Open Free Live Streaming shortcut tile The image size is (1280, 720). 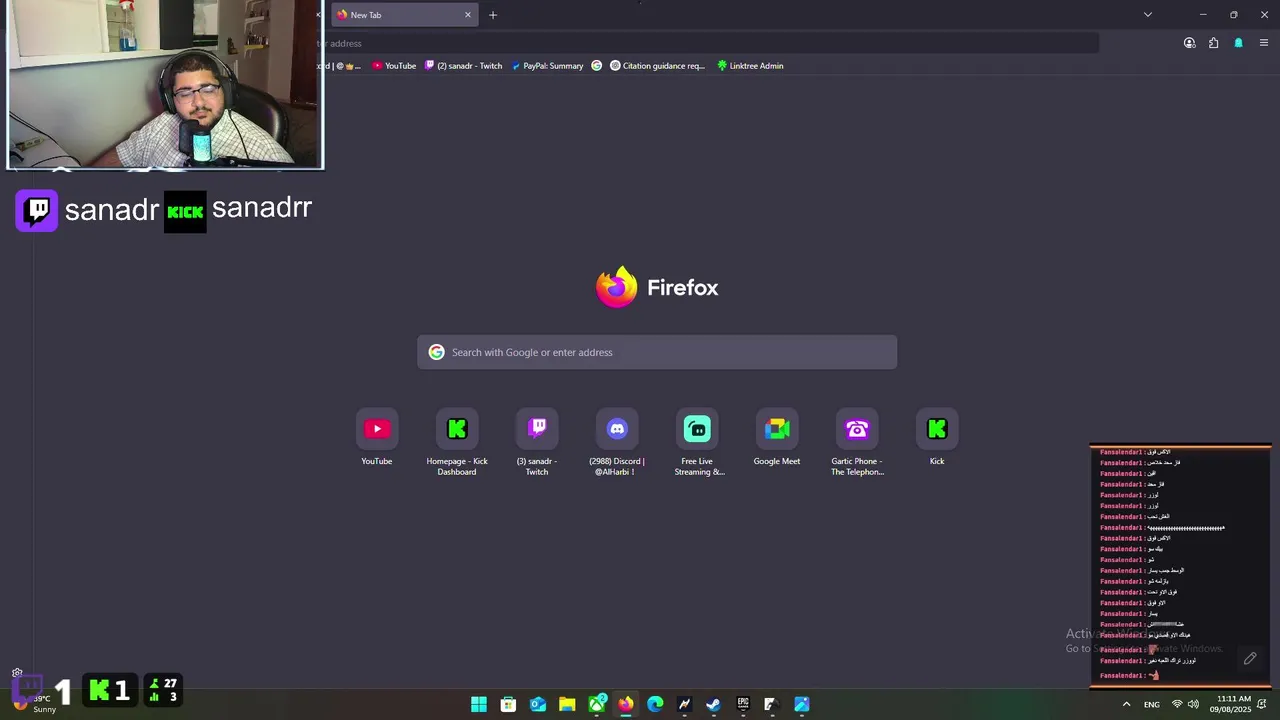(x=697, y=442)
